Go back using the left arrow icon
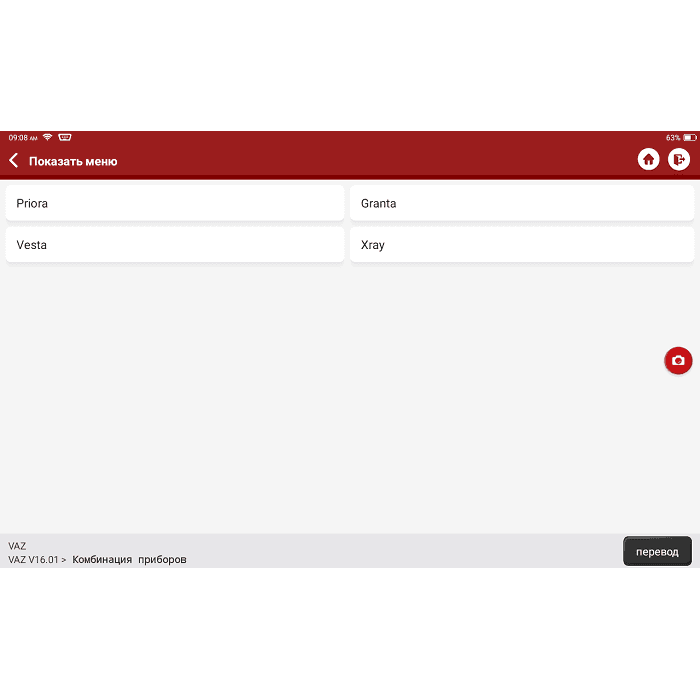Screen dimensions: 700x700 coord(14,160)
